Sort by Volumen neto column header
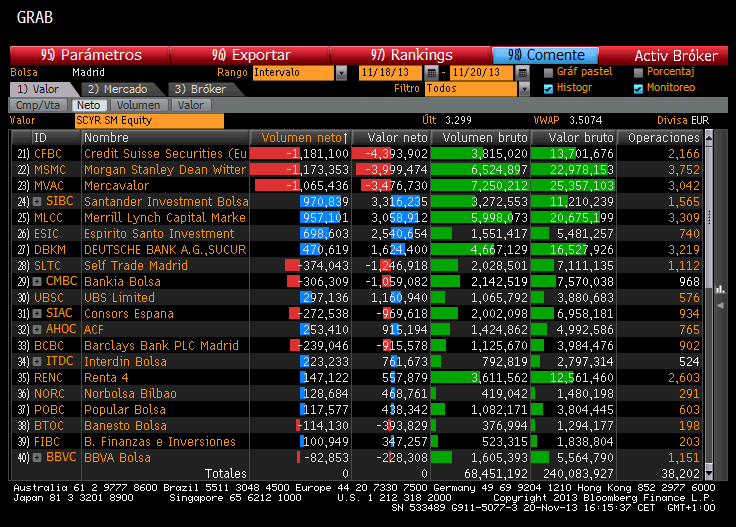Screen dimensions: 736x527 point(301,137)
